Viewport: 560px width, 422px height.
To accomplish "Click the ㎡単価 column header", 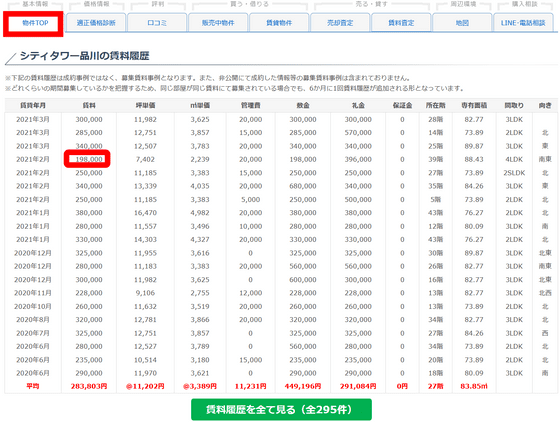I will [200, 106].
